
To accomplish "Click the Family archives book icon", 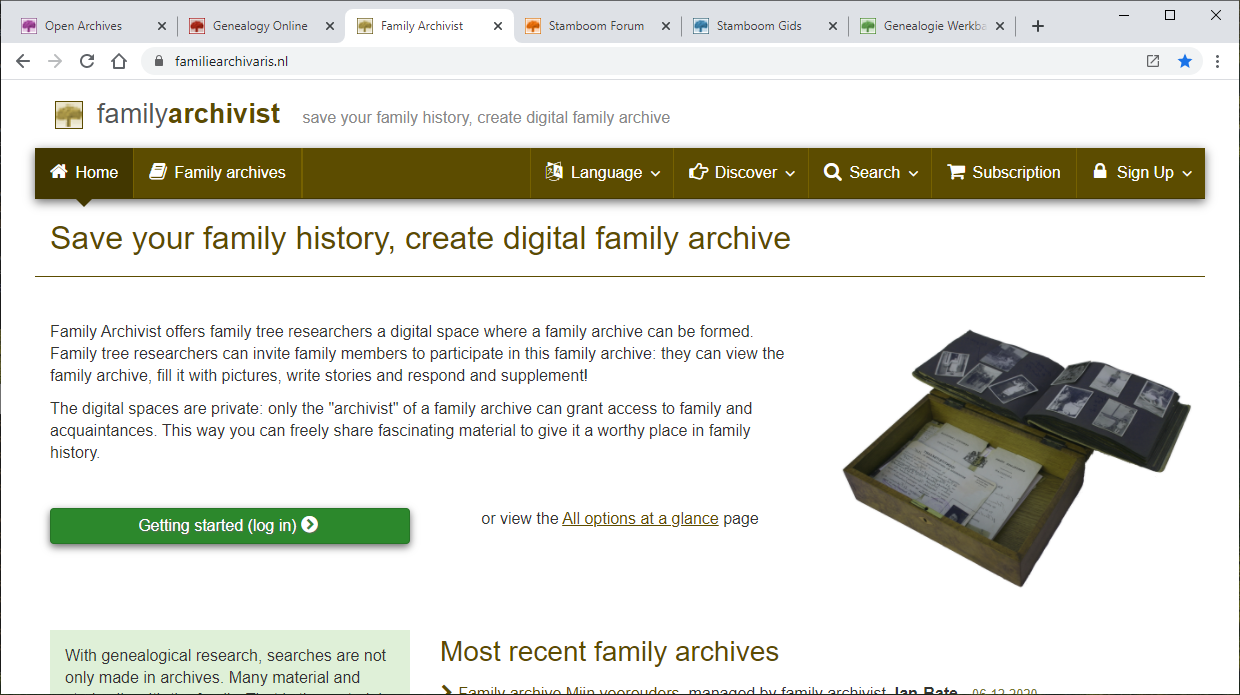I will 158,172.
